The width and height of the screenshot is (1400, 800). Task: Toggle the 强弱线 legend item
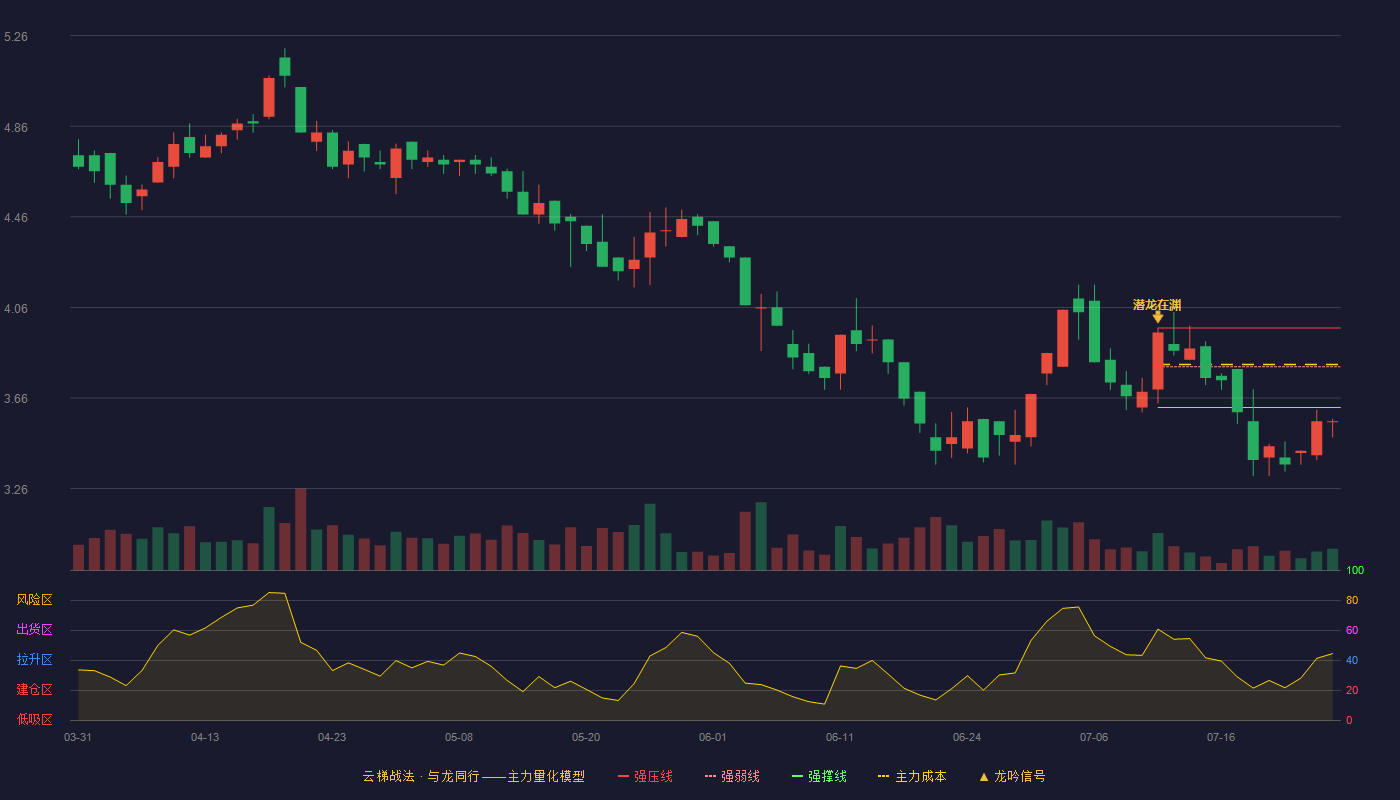[732, 776]
